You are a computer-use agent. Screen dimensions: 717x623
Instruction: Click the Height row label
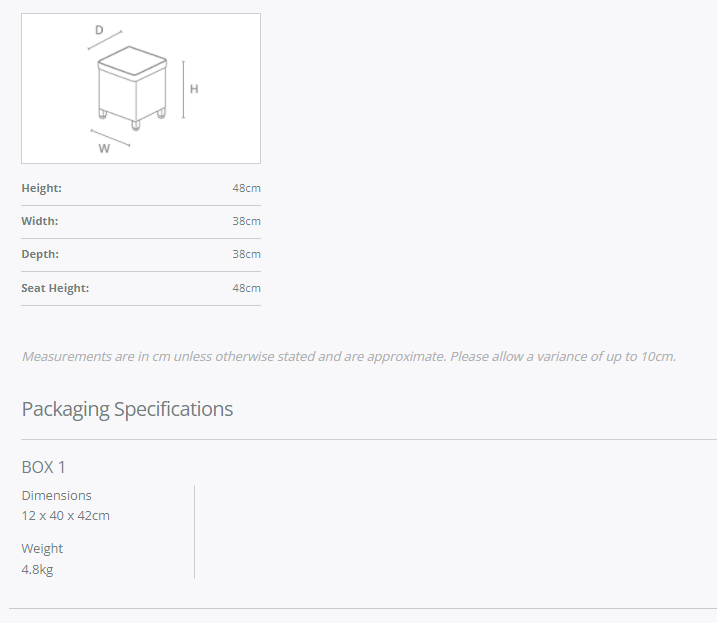[x=42, y=188]
